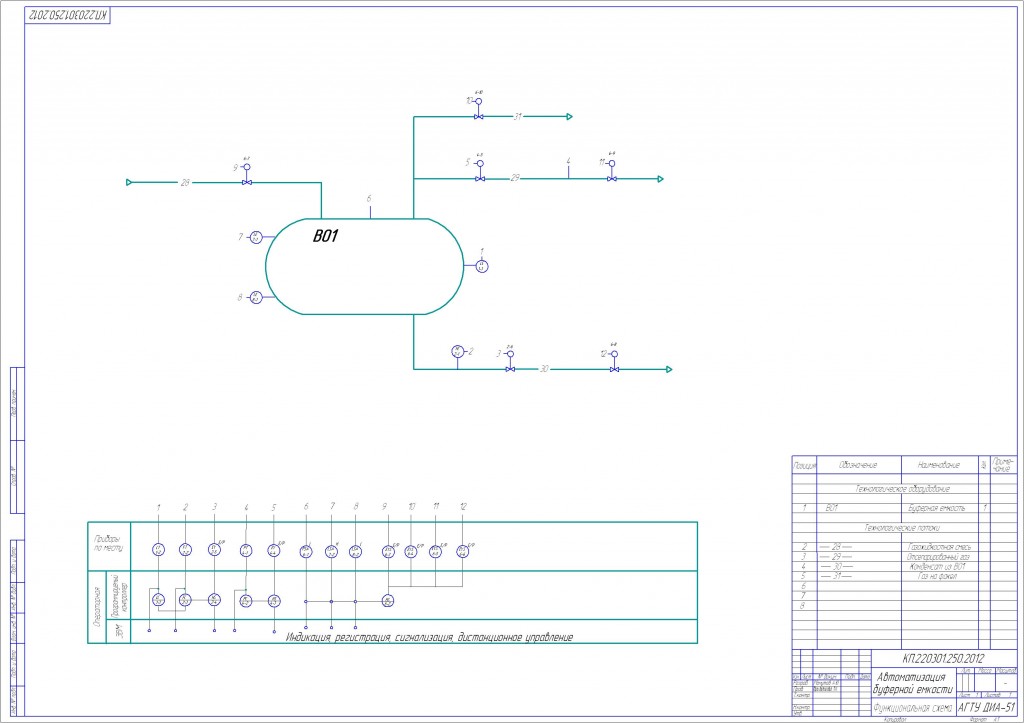Click 'Конденсат из В01' specification cell
The height and width of the screenshot is (723, 1024).
point(938,567)
